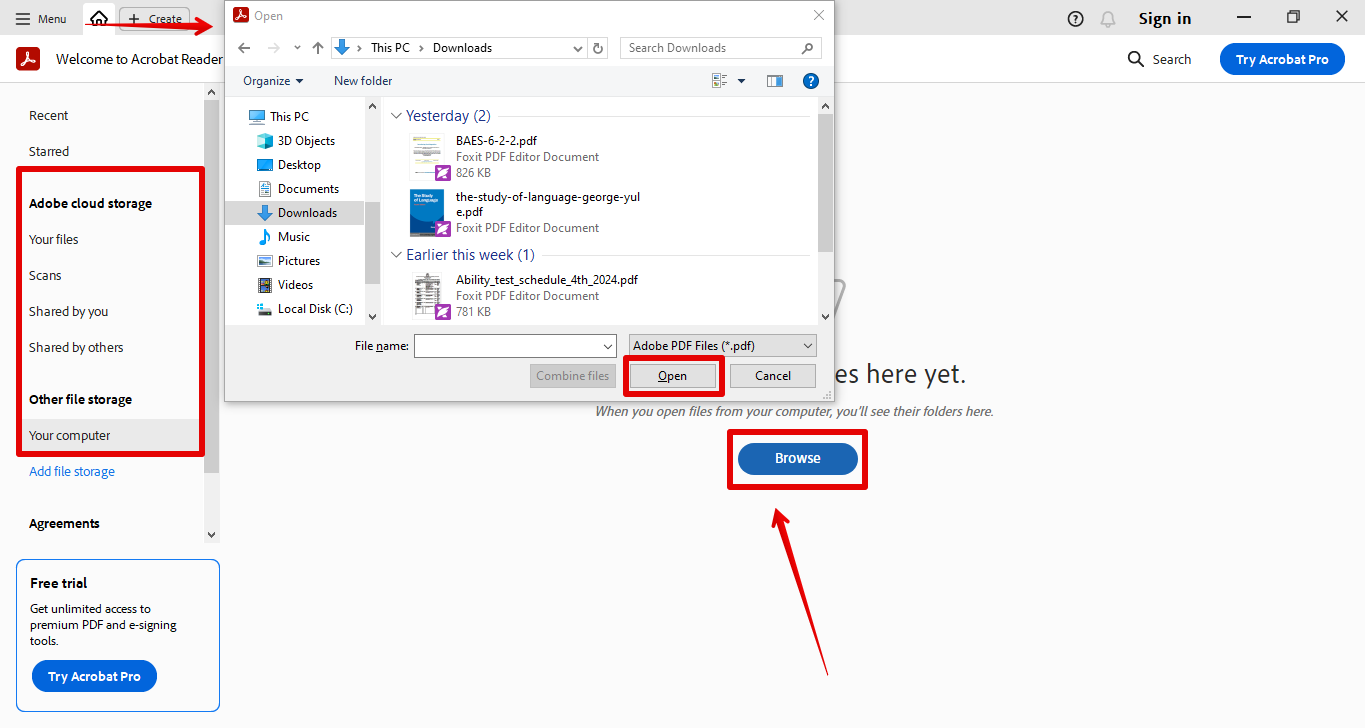Go up one folder level
The height and width of the screenshot is (728, 1365).
tap(318, 48)
